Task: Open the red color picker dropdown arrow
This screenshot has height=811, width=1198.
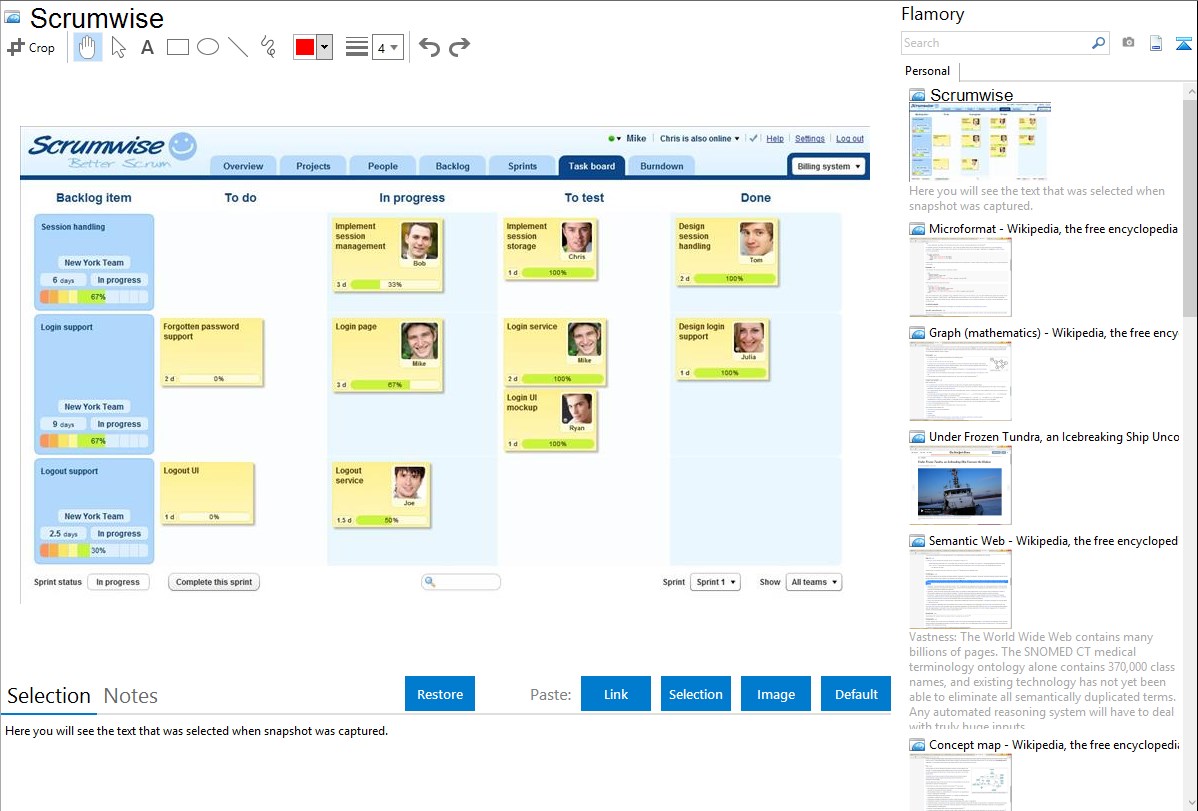Action: pos(325,47)
